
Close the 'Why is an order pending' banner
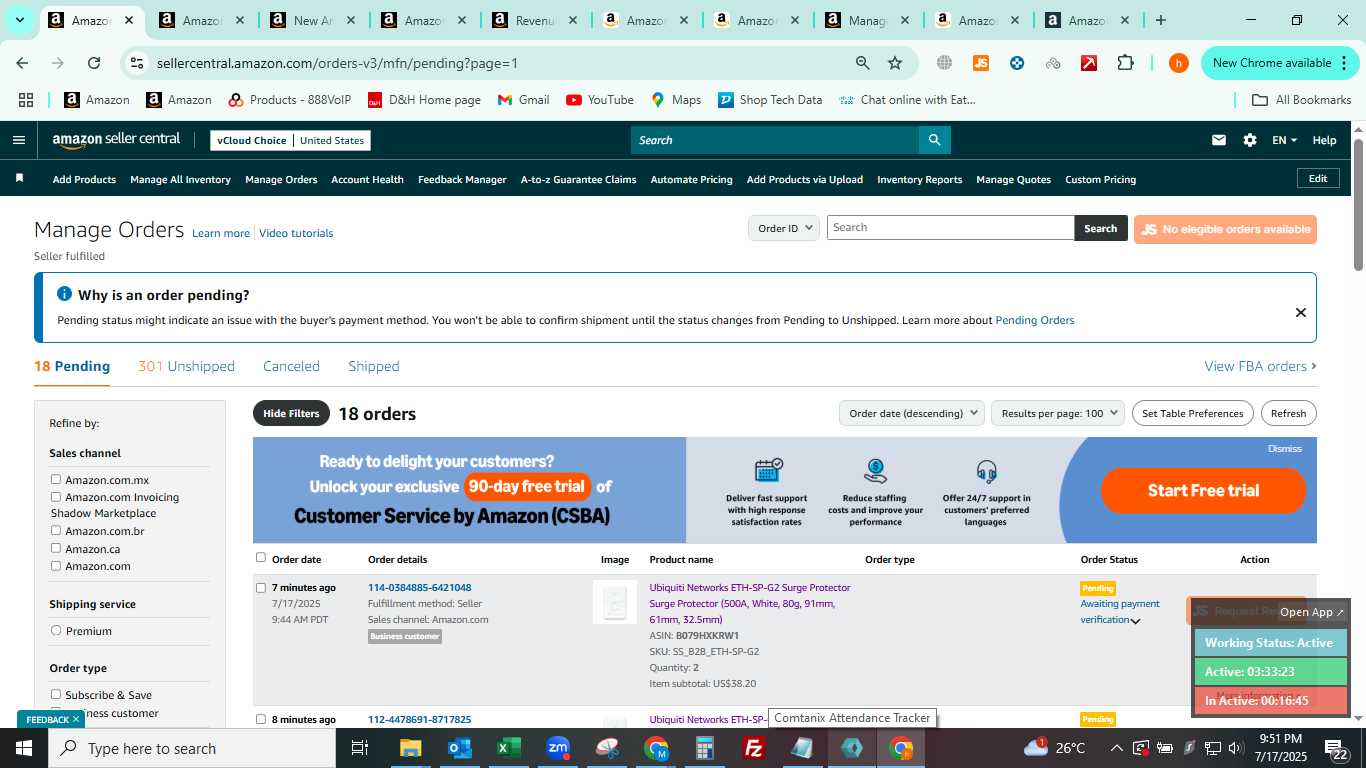click(1300, 312)
